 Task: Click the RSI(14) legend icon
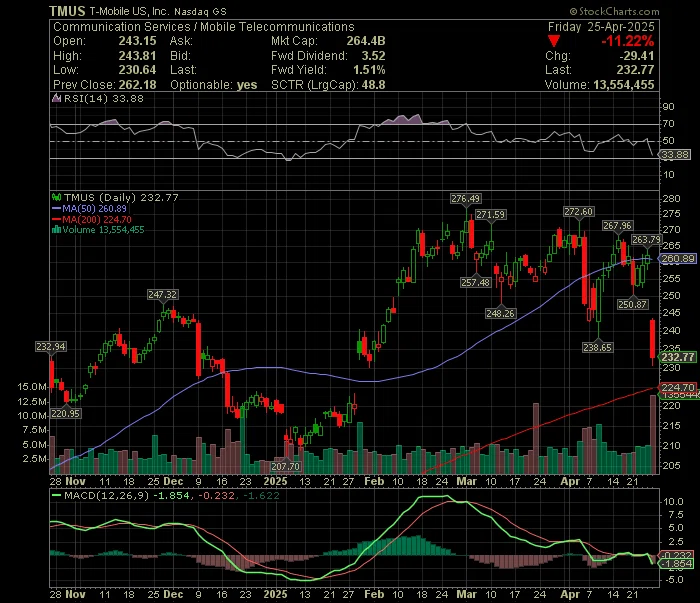(56, 98)
